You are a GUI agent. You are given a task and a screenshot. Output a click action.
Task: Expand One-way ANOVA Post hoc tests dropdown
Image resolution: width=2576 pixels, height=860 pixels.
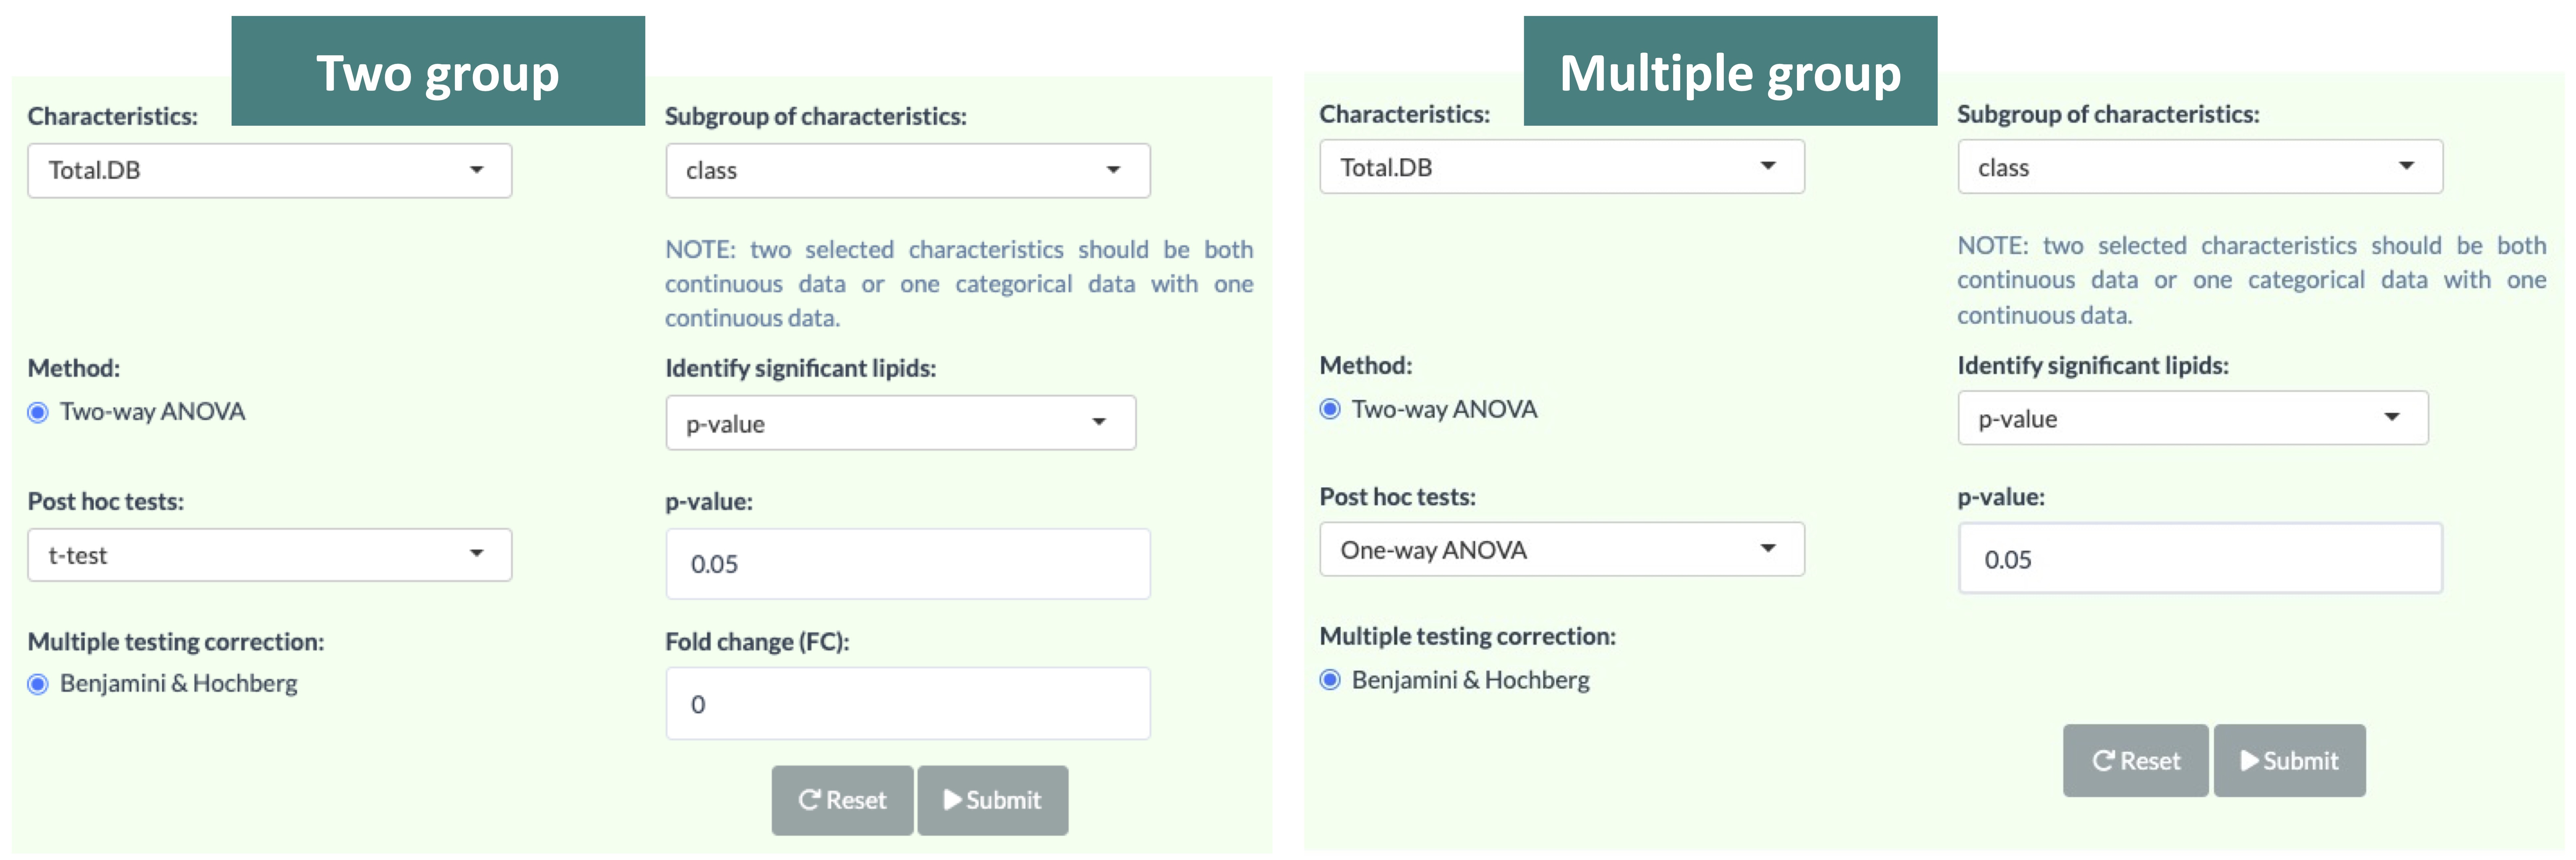[x=1561, y=549]
